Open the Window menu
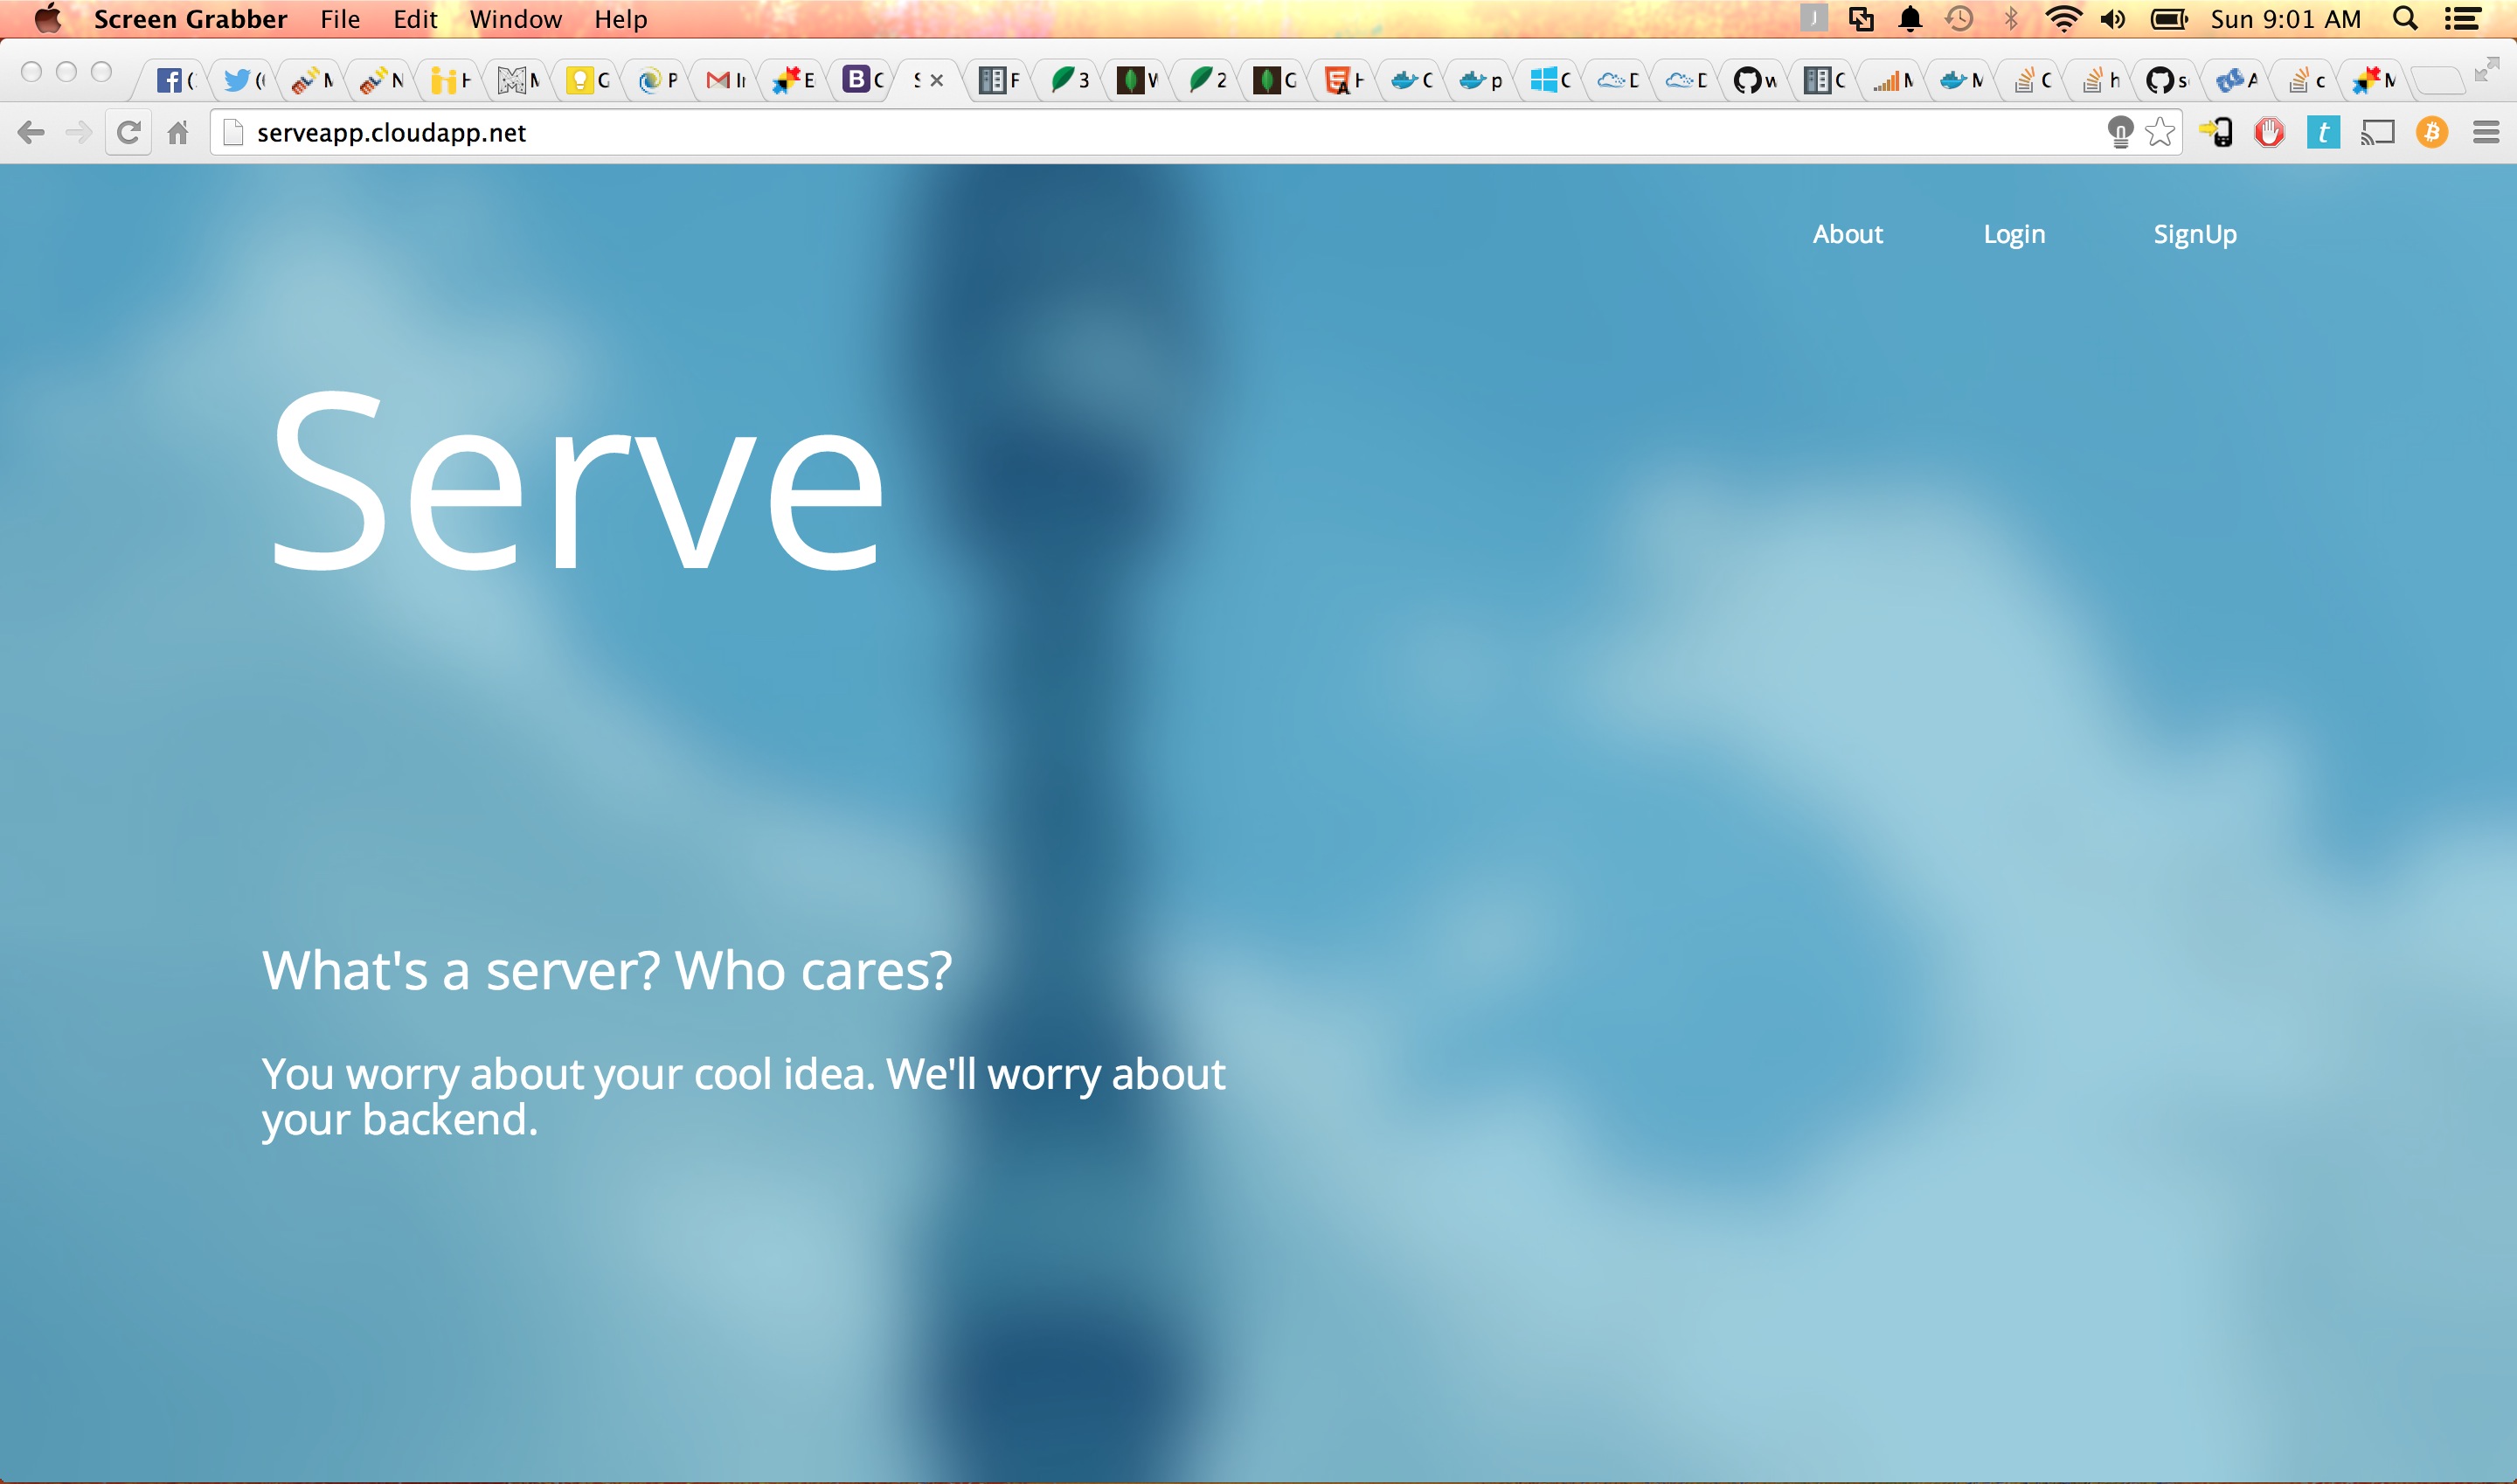The image size is (2517, 1484). pos(515,19)
